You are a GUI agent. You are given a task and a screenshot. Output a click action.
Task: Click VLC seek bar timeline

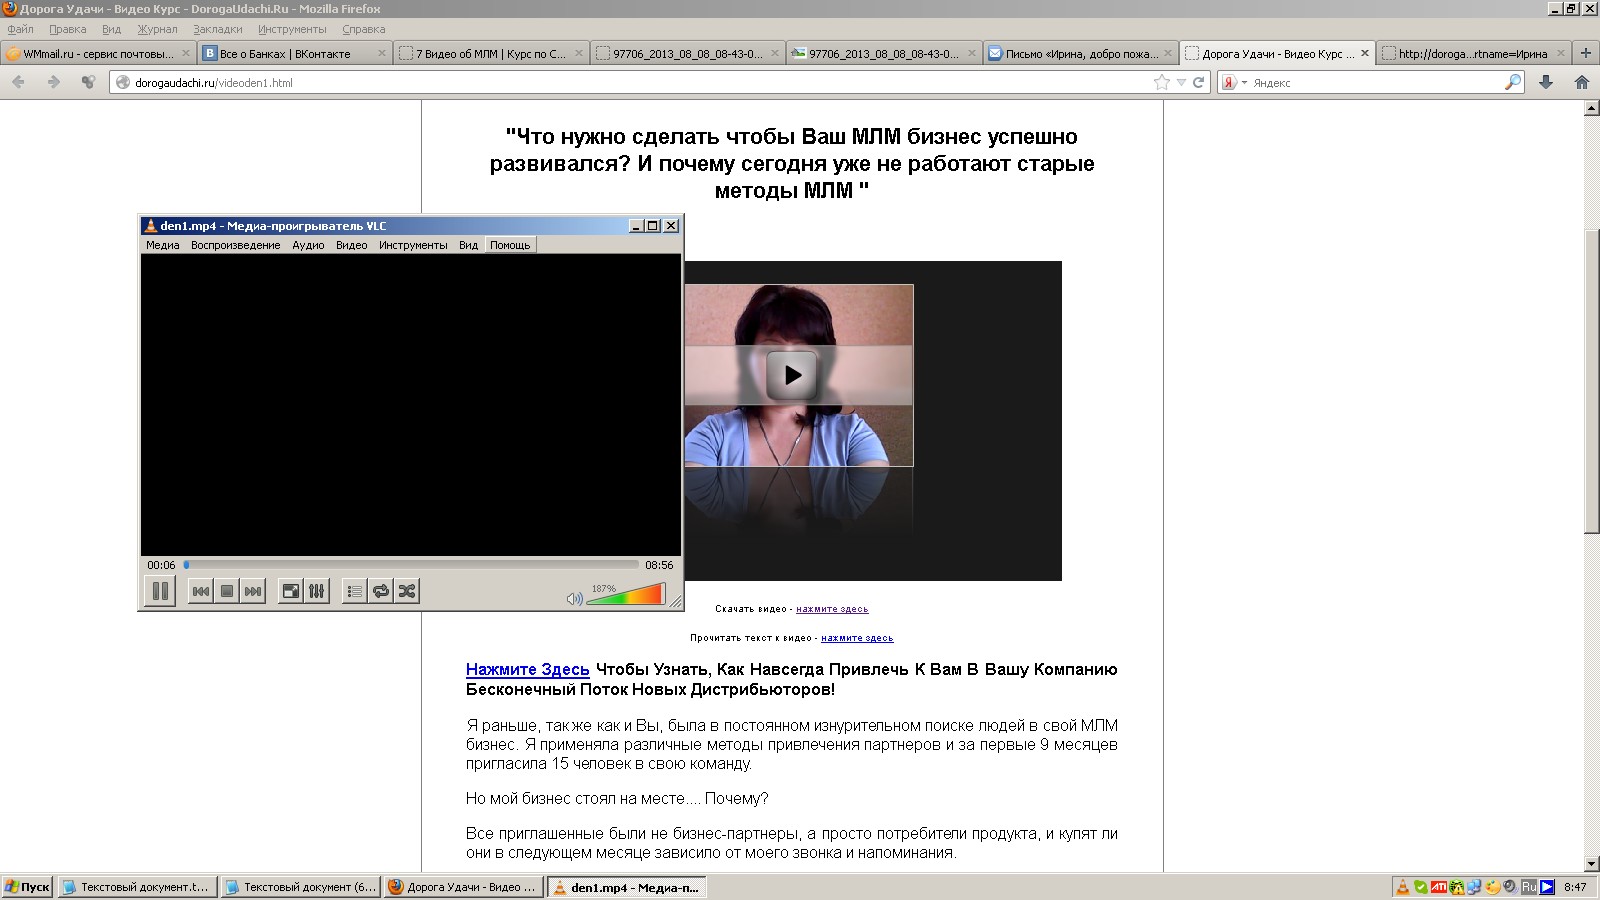(411, 565)
